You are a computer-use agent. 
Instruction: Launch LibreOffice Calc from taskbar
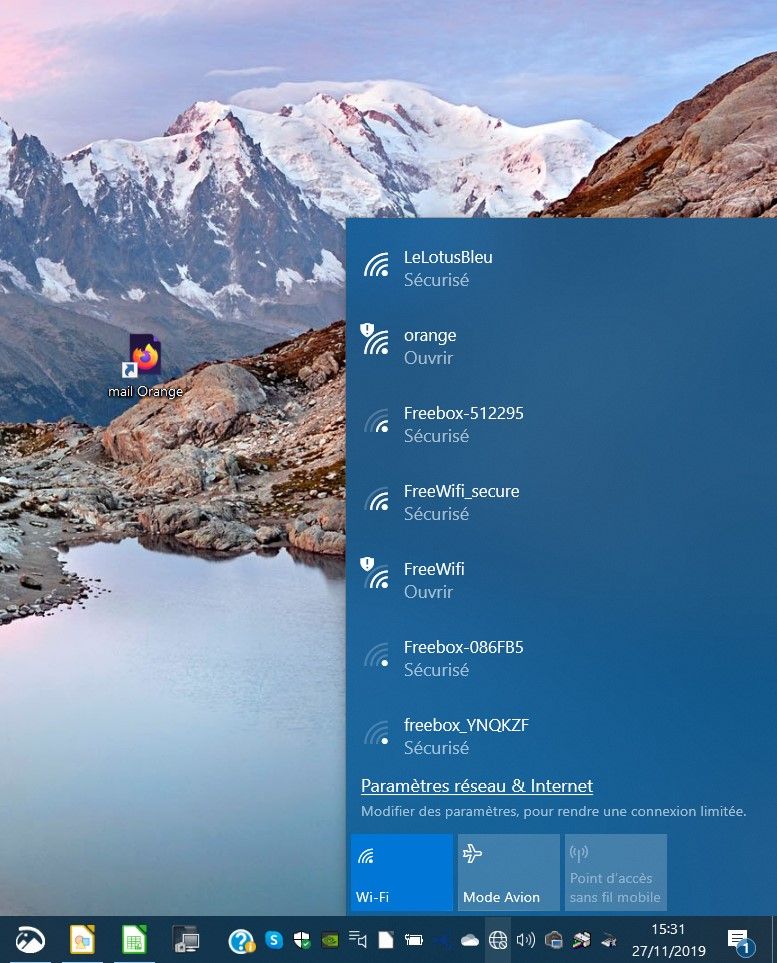134,940
